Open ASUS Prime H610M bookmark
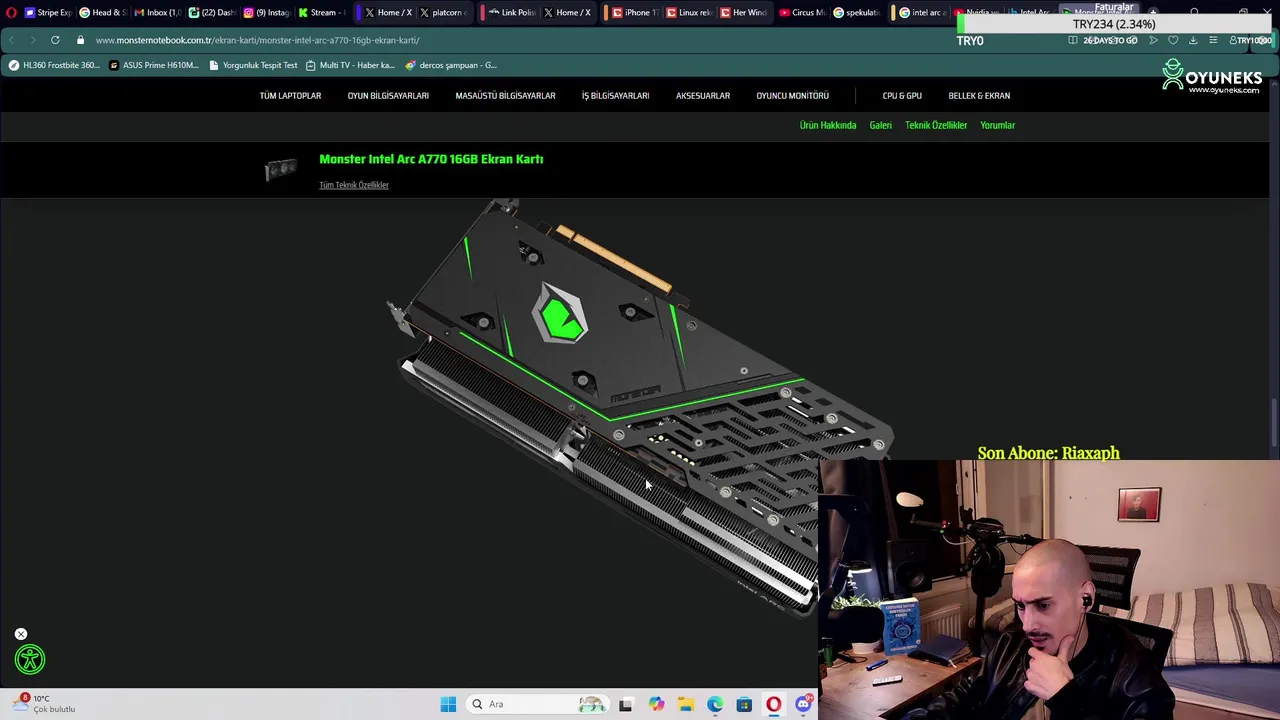The width and height of the screenshot is (1280, 720). coord(154,65)
